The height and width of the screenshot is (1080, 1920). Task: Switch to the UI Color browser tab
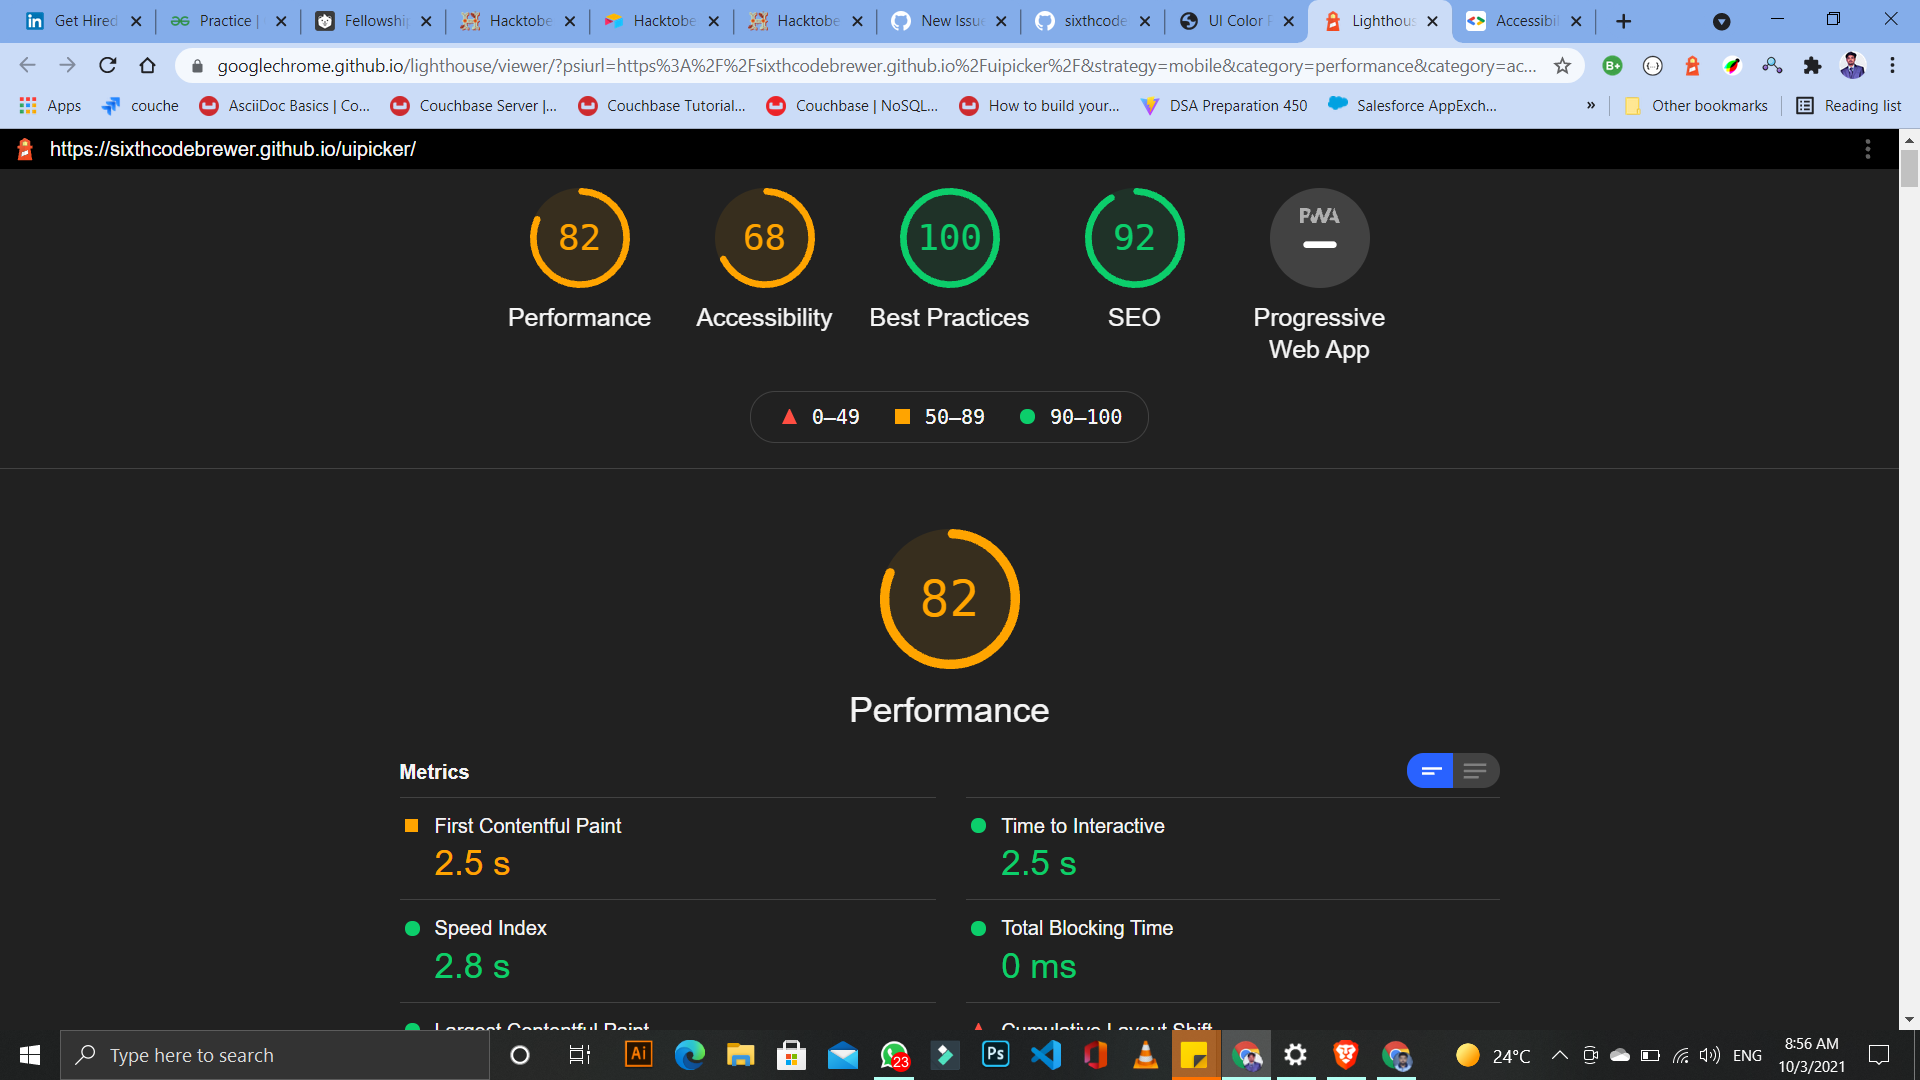(1235, 21)
